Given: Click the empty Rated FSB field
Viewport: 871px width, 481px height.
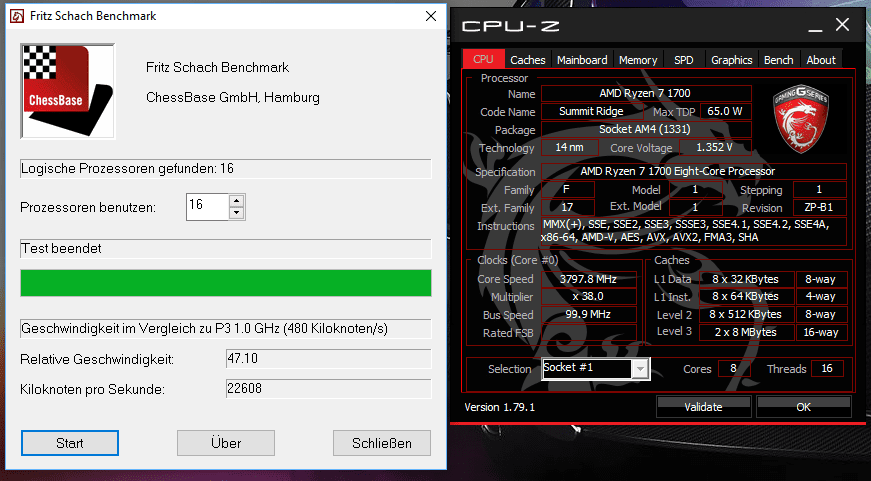Looking at the screenshot, I should (x=588, y=332).
